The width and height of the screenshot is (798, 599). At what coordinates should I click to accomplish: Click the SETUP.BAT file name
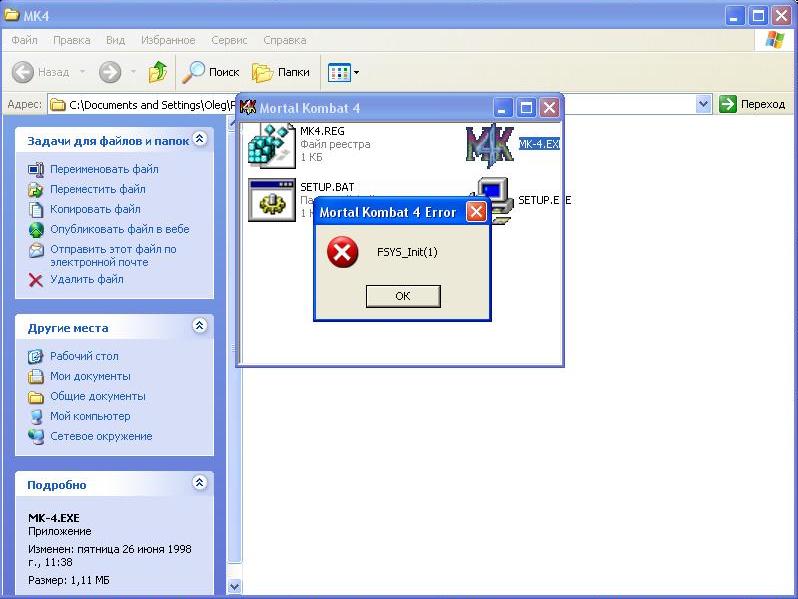tap(327, 187)
